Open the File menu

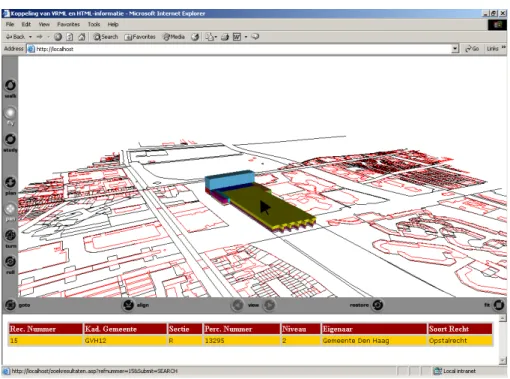point(10,24)
